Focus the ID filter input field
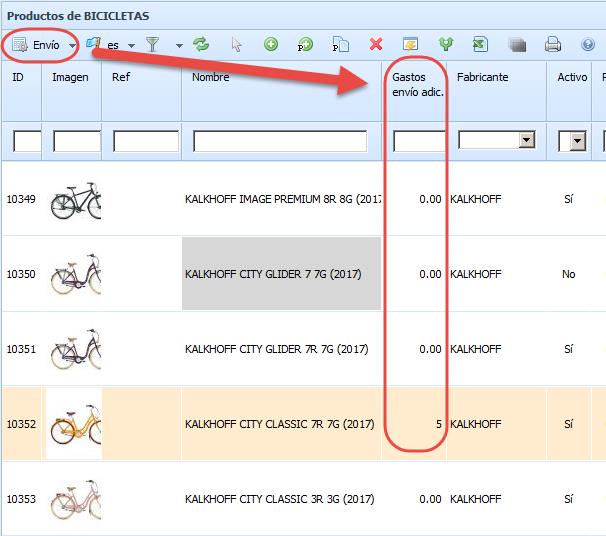 27,141
